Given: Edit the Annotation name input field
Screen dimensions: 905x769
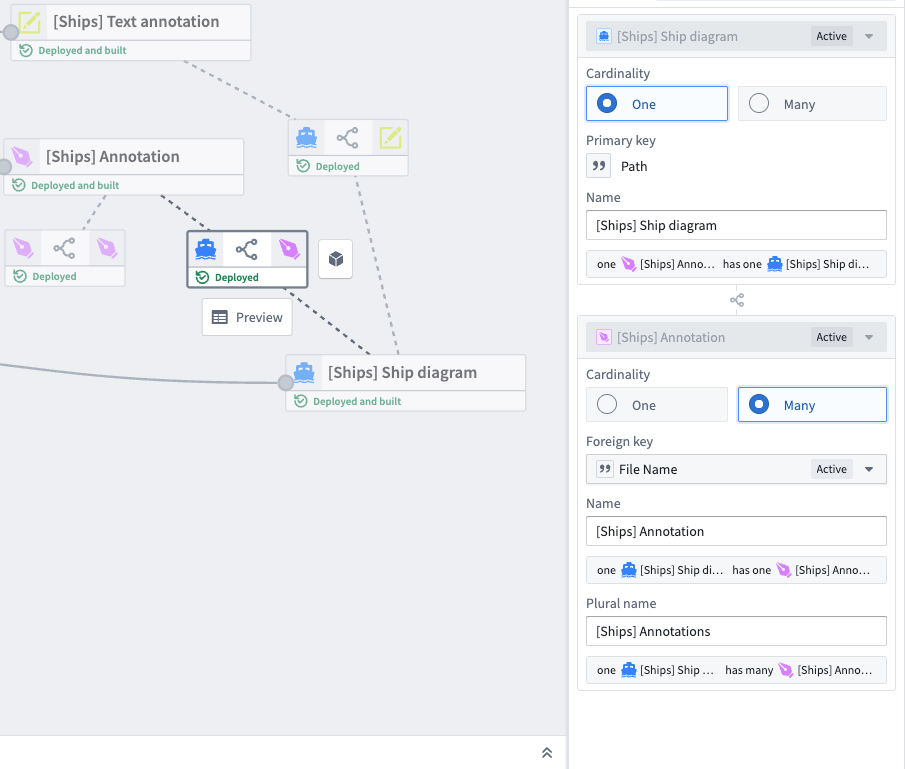Looking at the screenshot, I should tap(736, 531).
